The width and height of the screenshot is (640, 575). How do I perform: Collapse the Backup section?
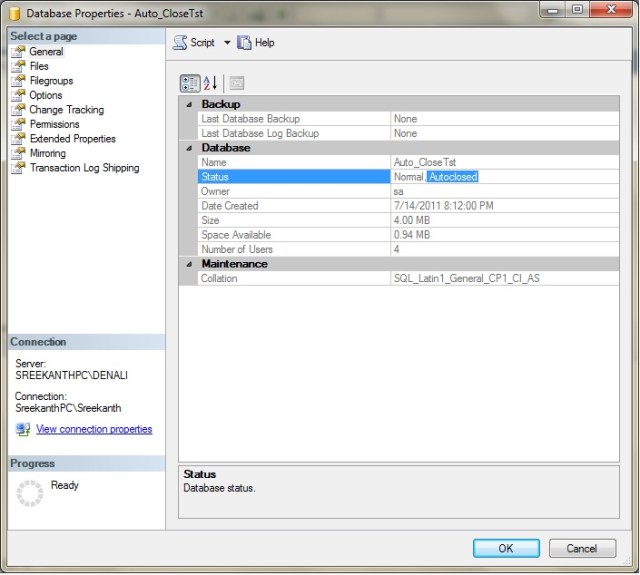(189, 104)
